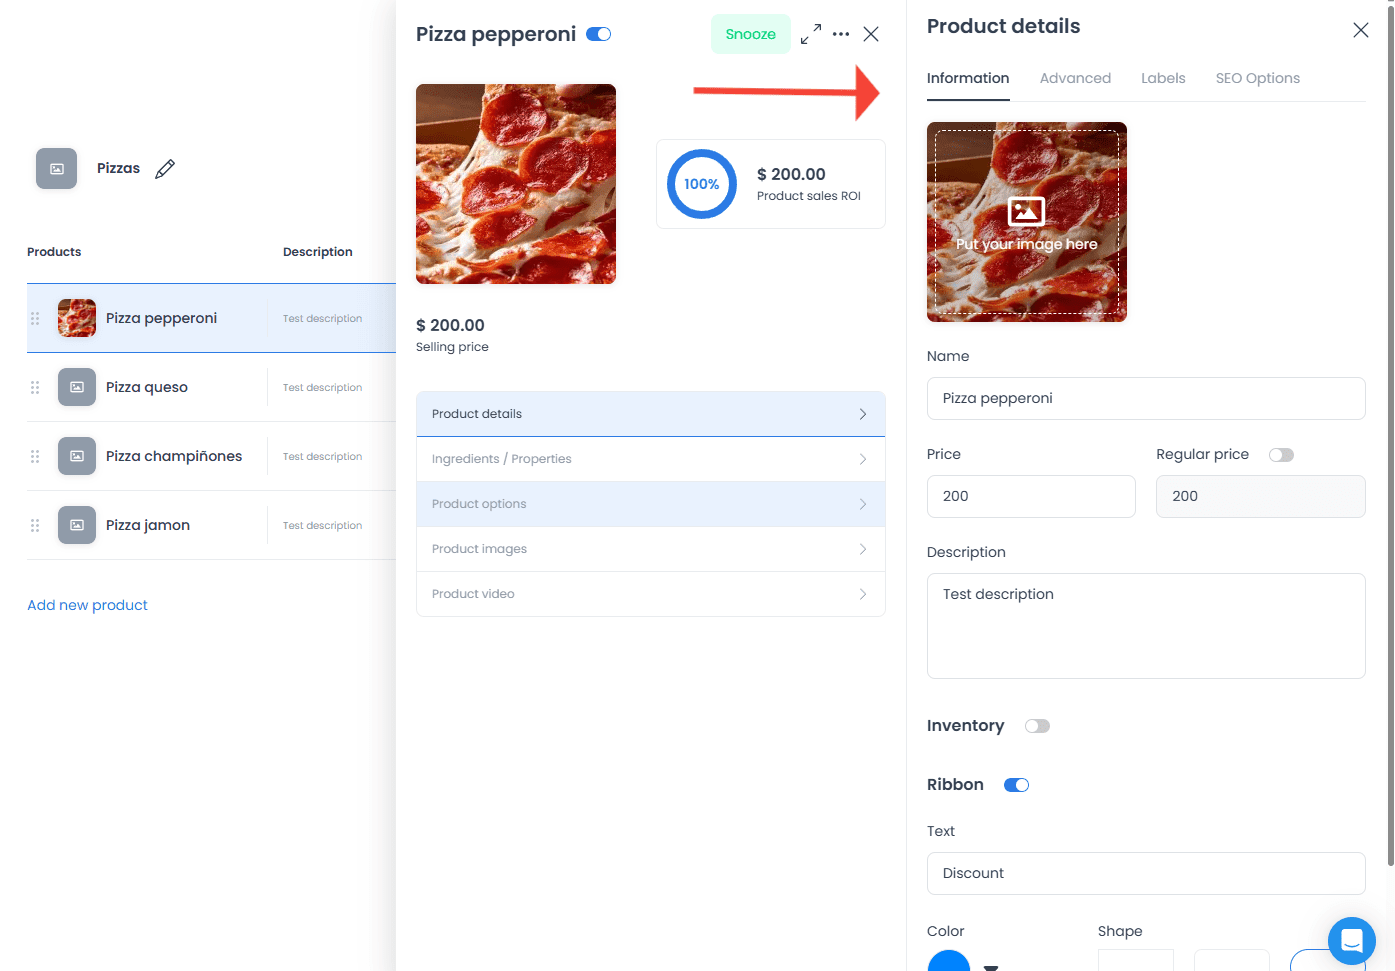Screen dimensions: 1395x971
Task: Click Test description of Pizza jamon row
Action: pyautogui.click(x=322, y=525)
